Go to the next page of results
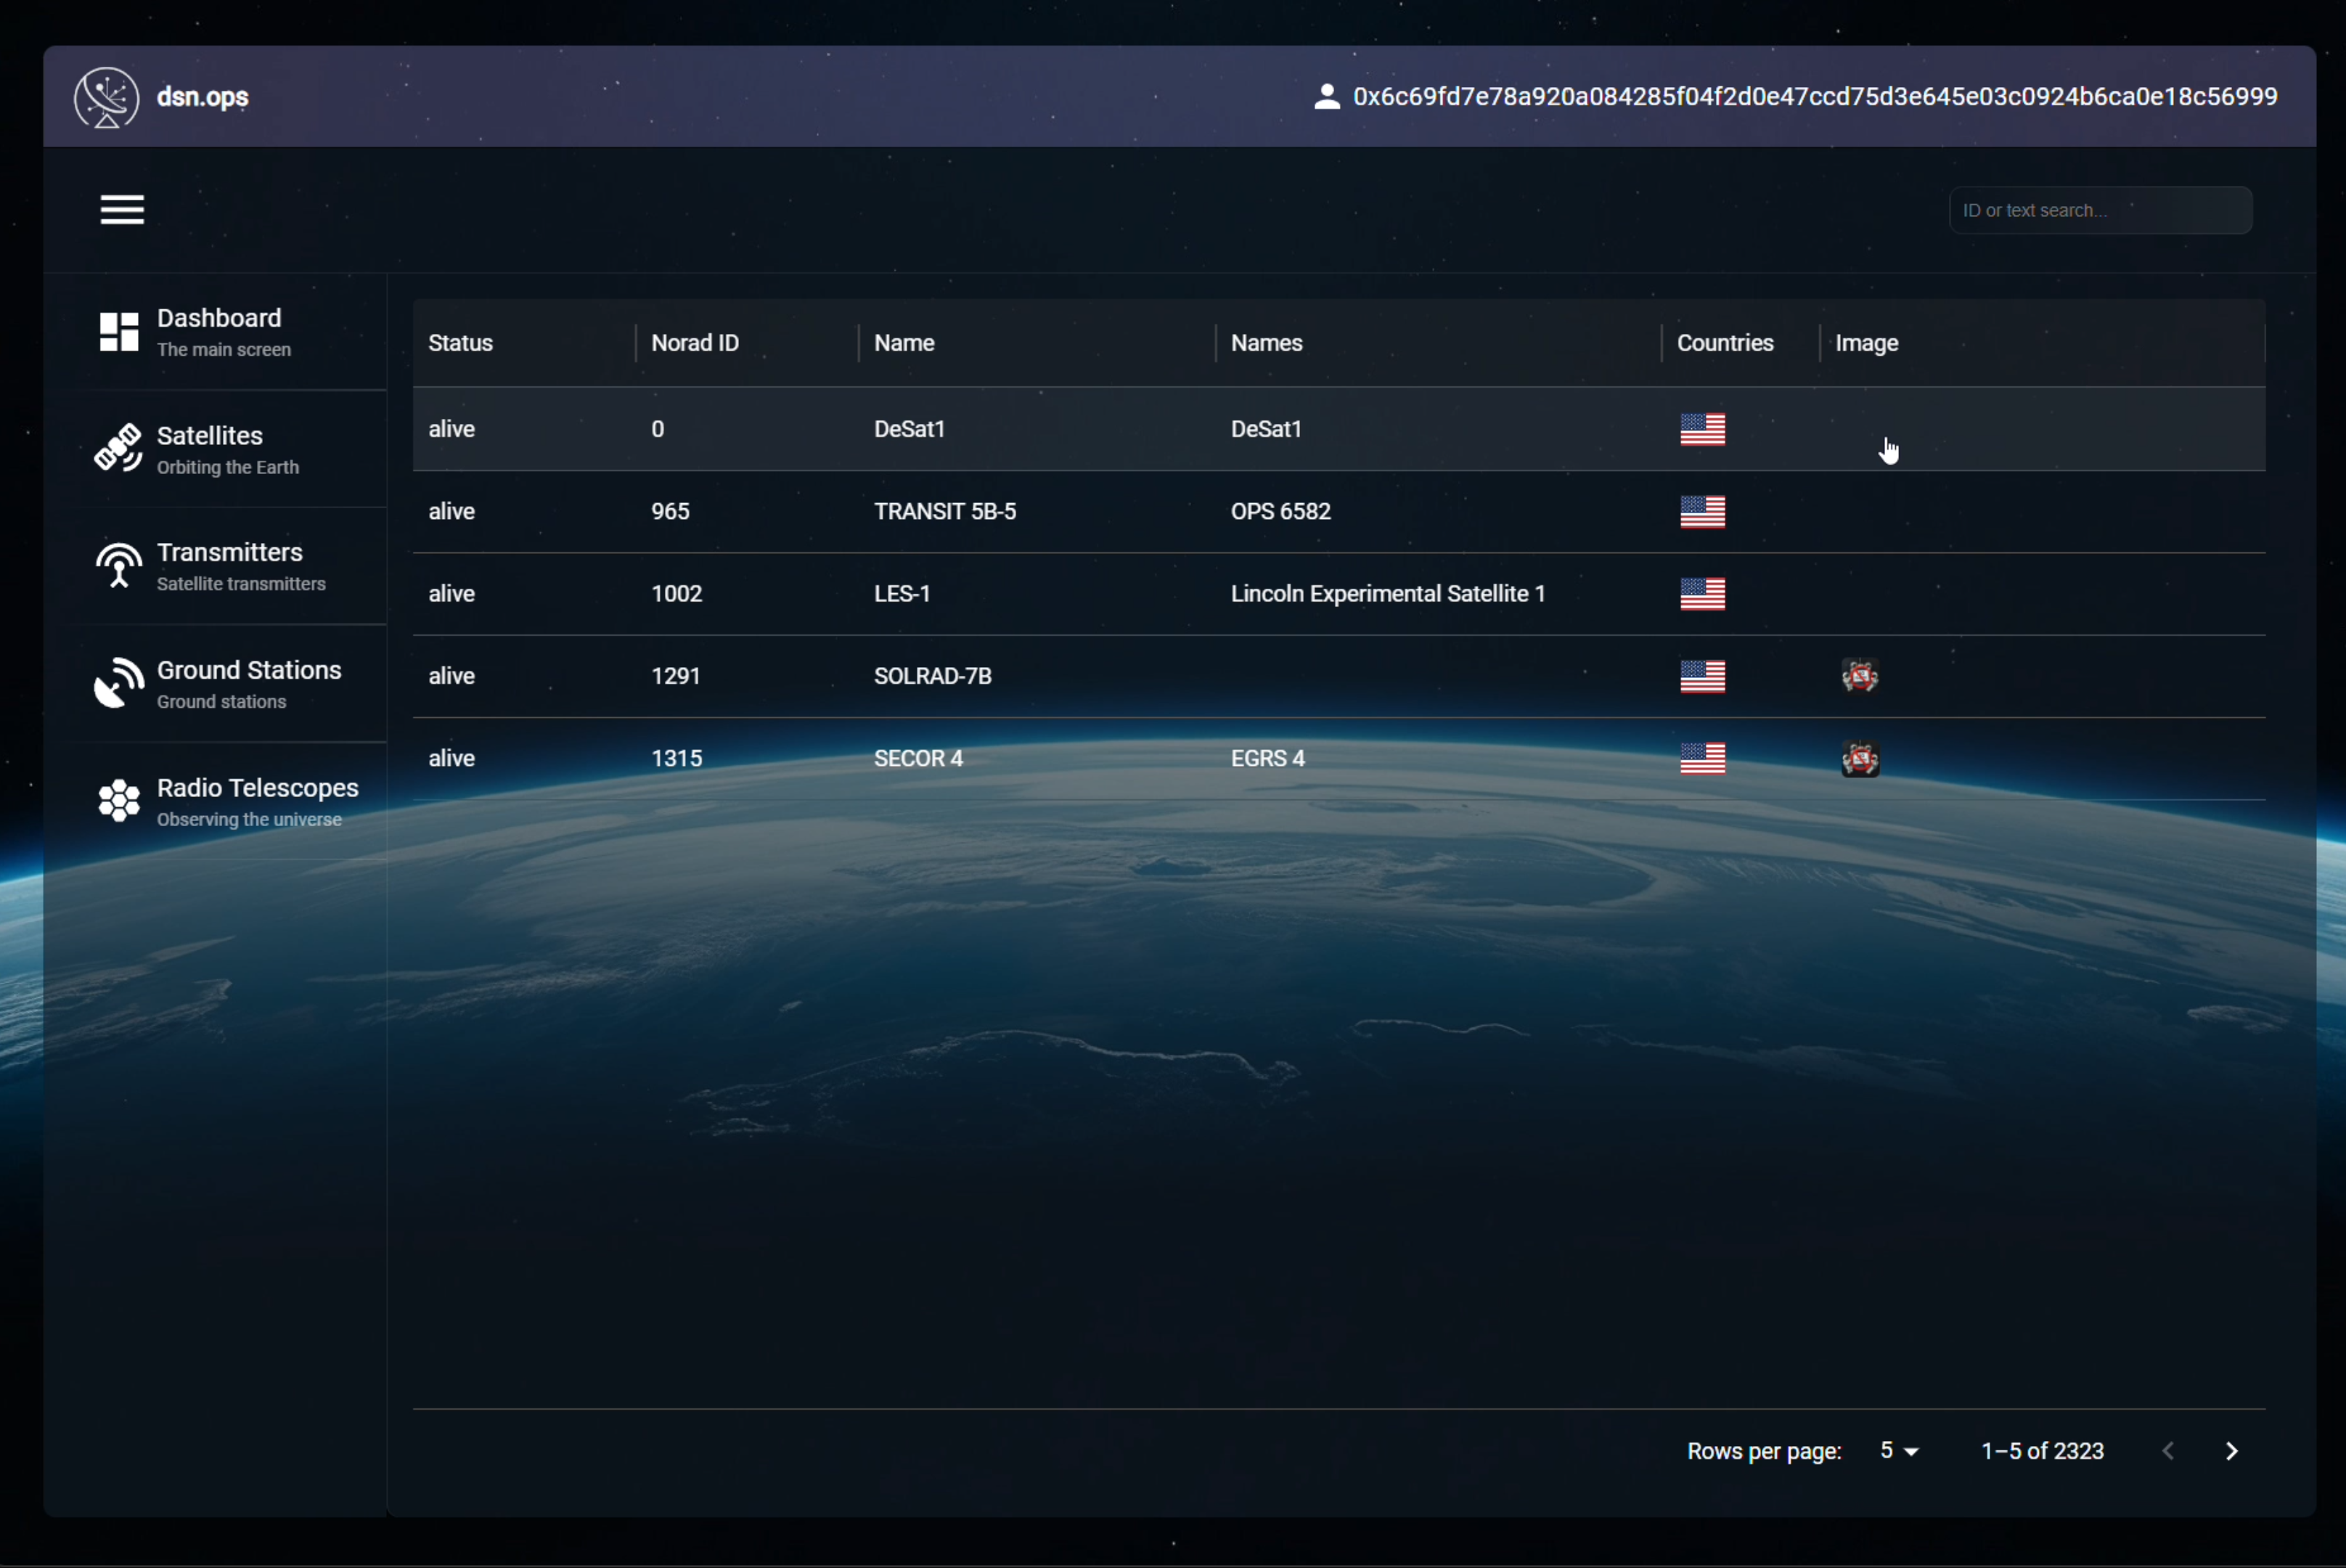The height and width of the screenshot is (1568, 2346). point(2232,1451)
